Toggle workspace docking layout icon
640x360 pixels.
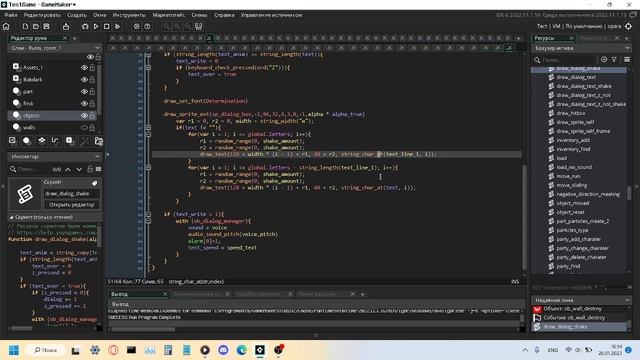[x=198, y=27]
